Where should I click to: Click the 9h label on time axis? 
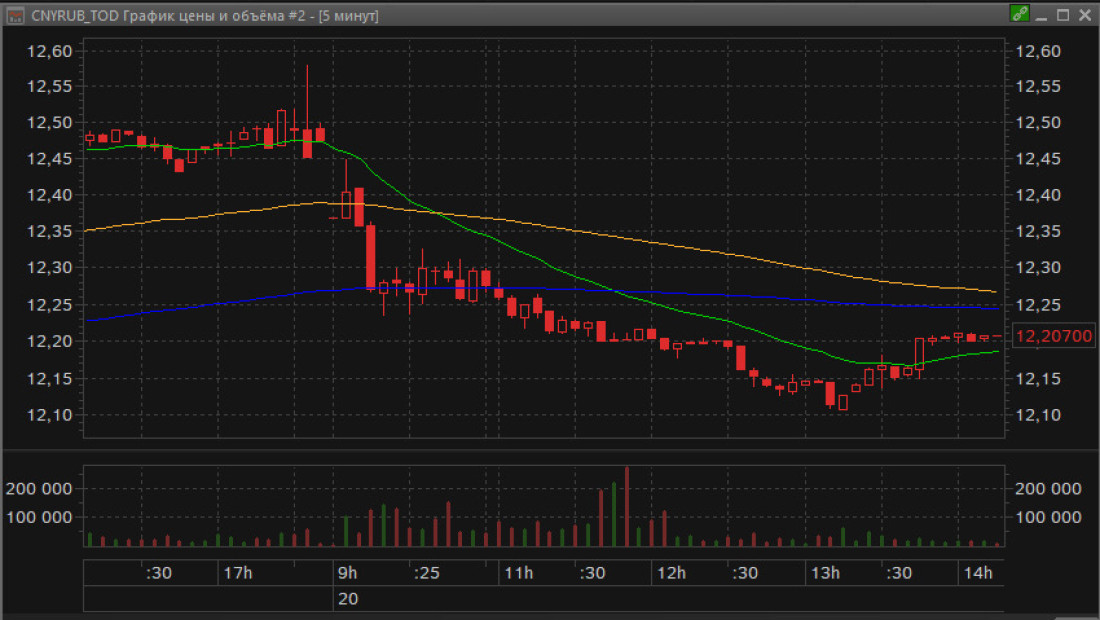(347, 573)
